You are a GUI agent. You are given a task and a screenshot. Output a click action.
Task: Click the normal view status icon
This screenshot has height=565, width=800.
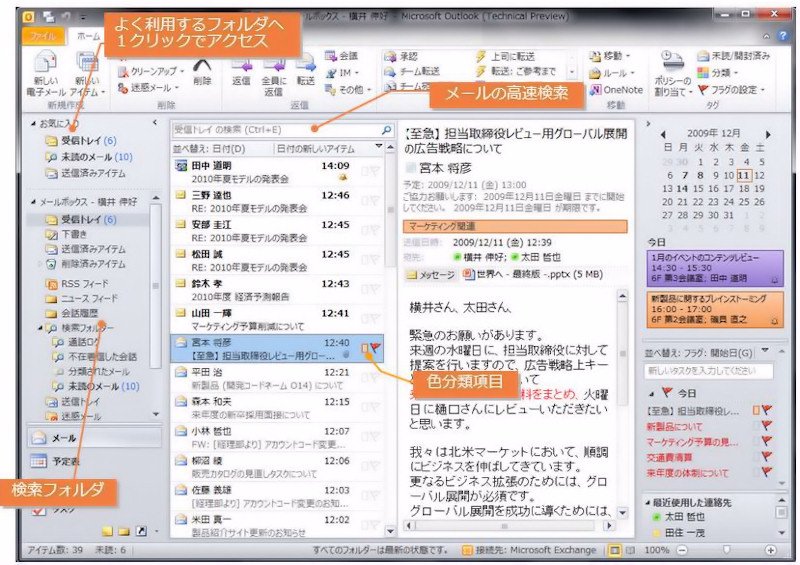click(614, 550)
